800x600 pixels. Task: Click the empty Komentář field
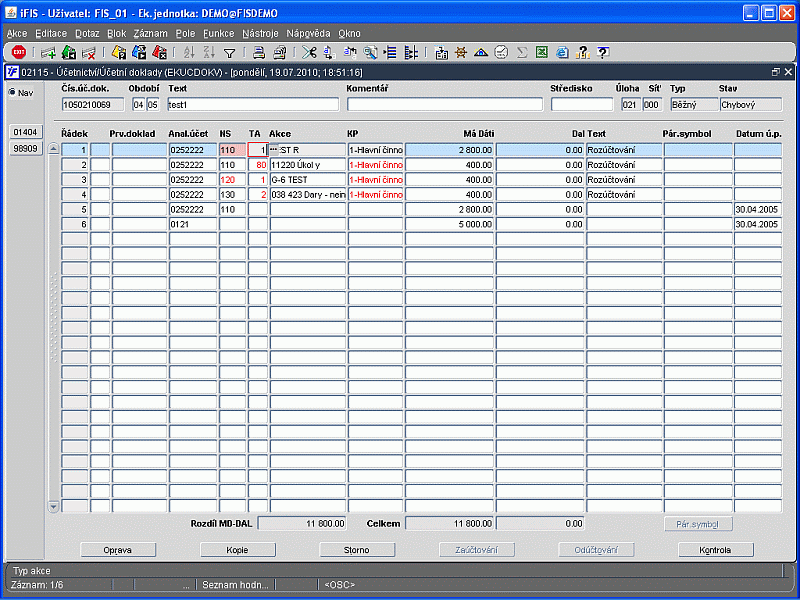444,105
